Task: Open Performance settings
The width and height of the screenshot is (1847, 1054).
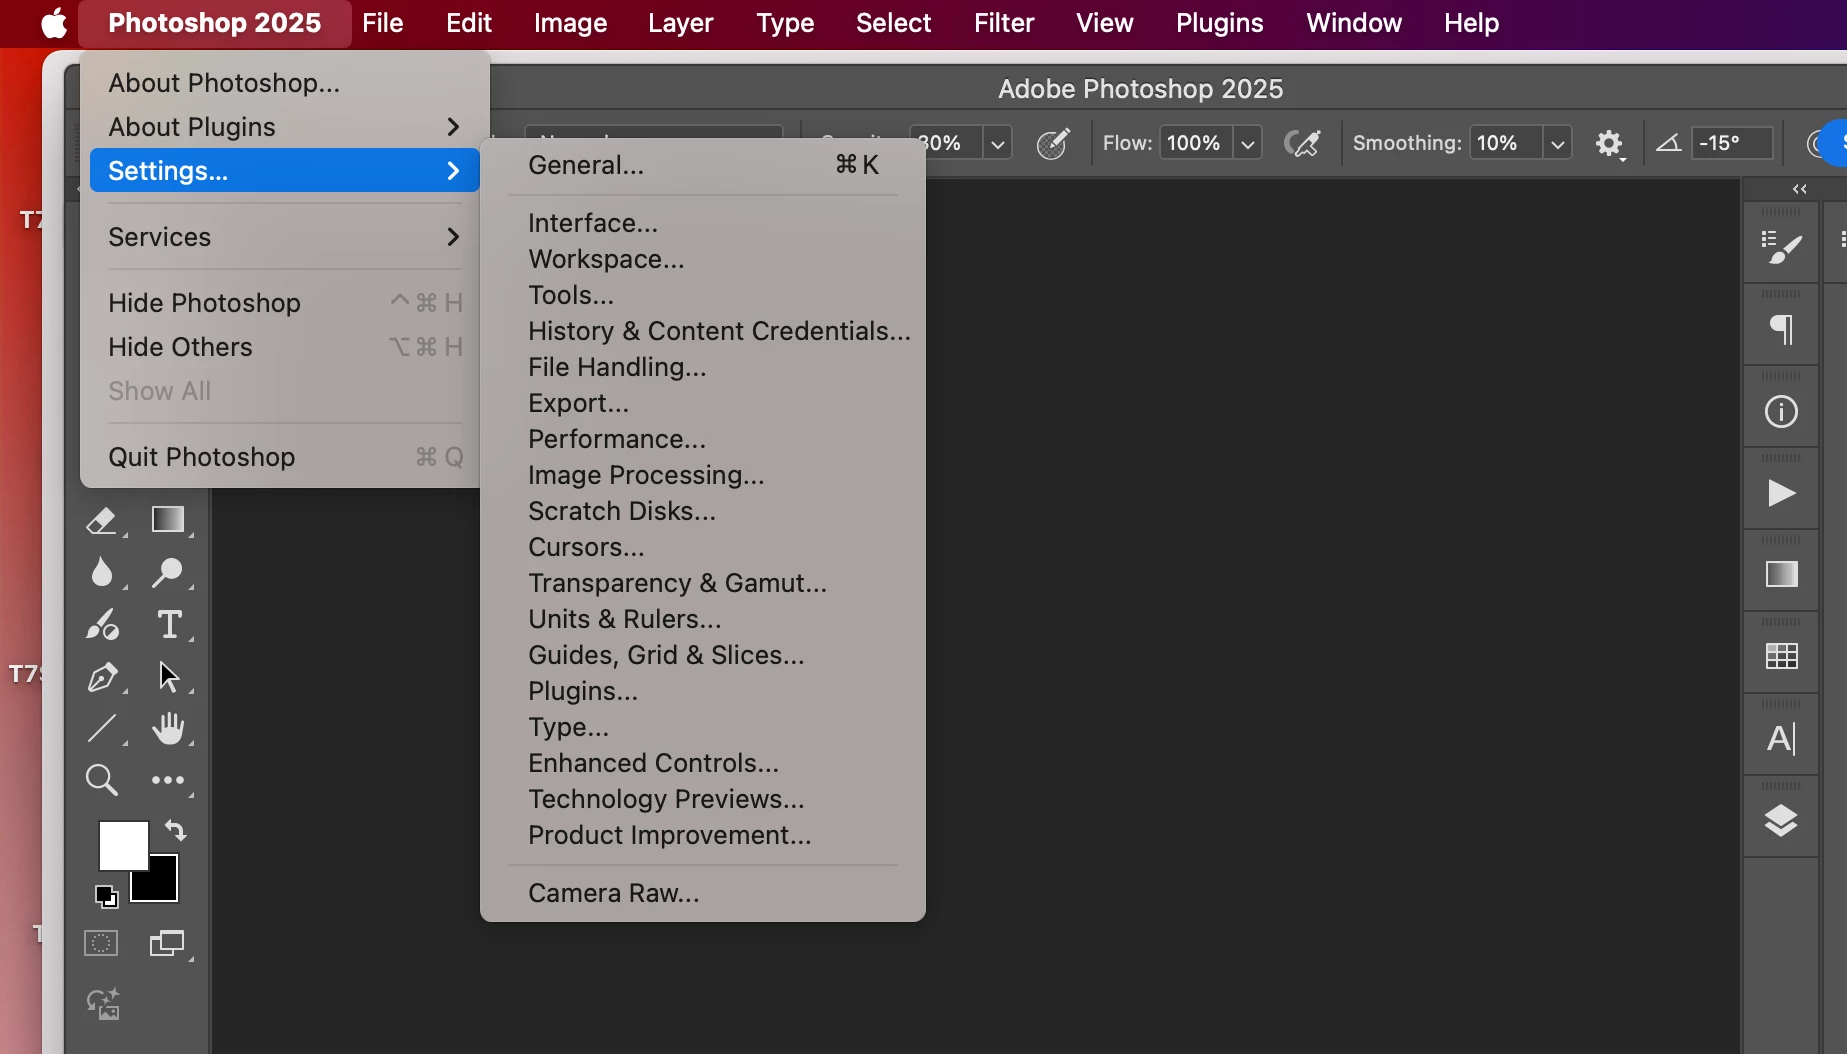Action: pyautogui.click(x=702, y=439)
